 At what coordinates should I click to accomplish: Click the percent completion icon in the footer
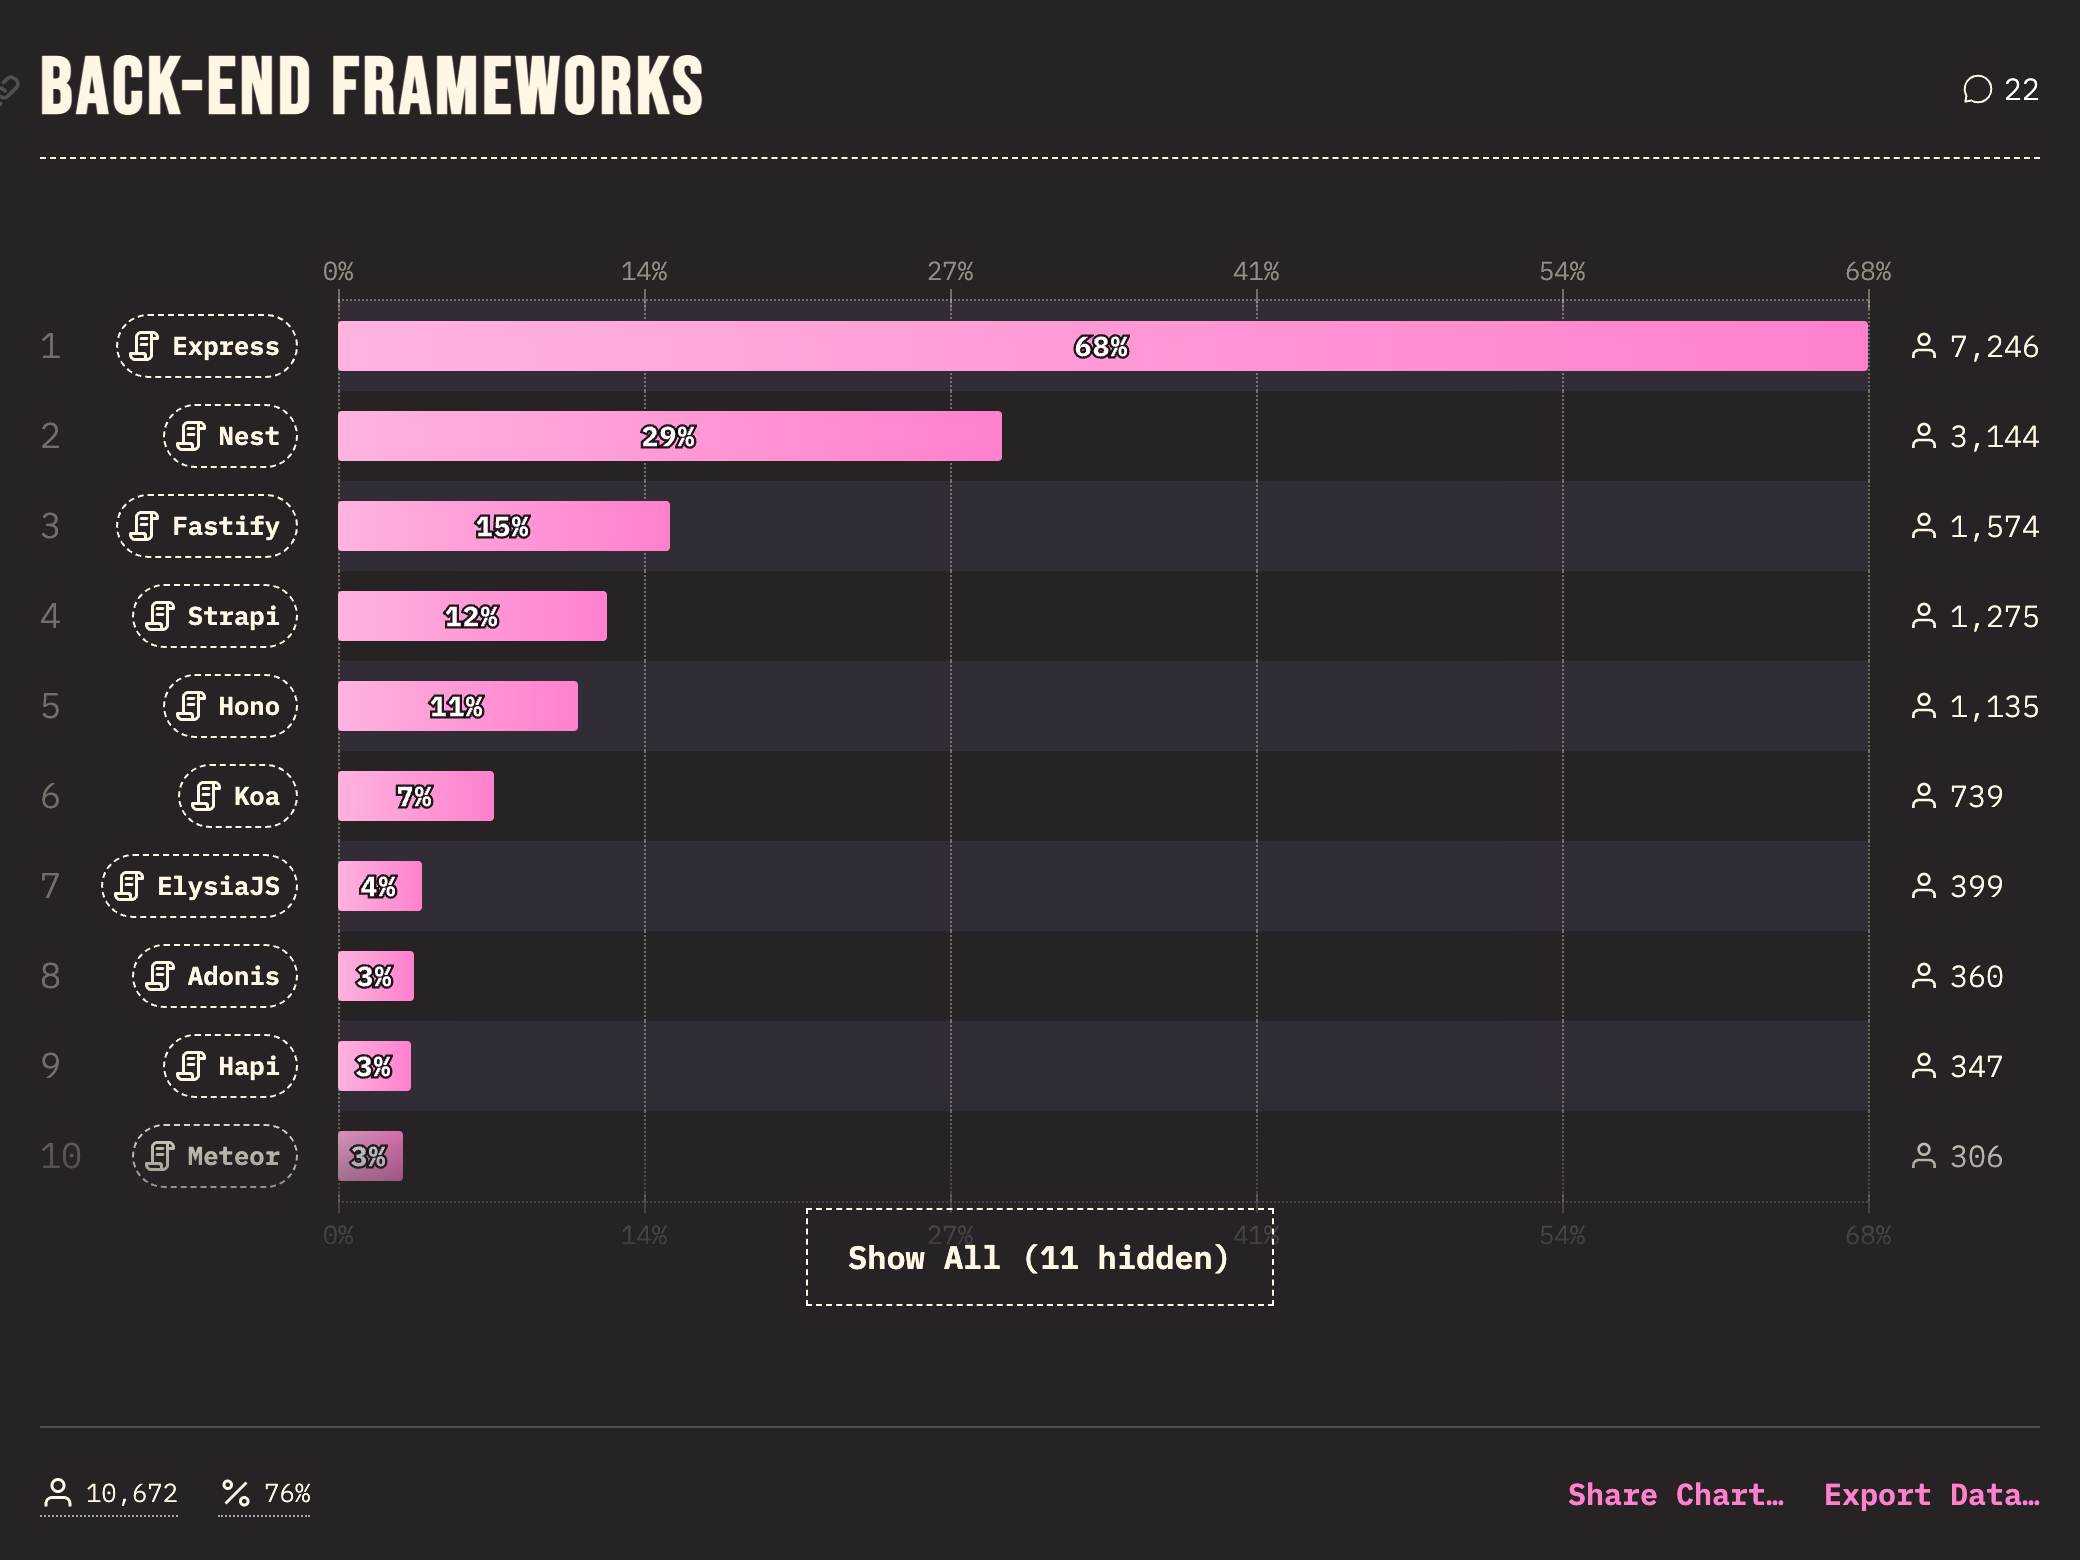point(235,1493)
